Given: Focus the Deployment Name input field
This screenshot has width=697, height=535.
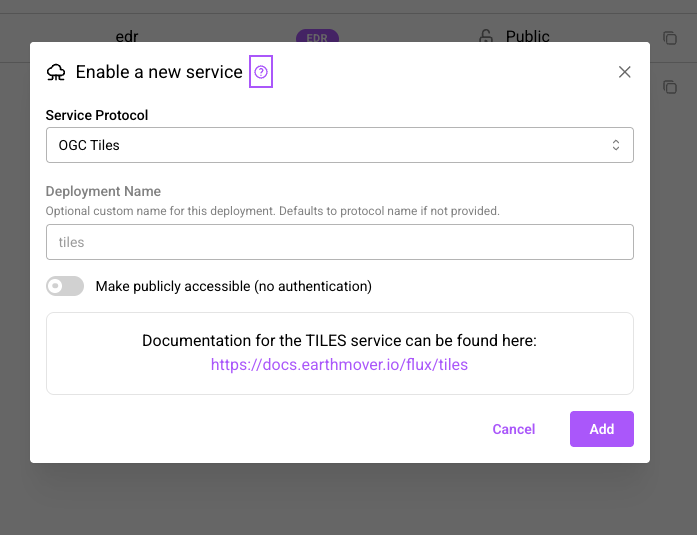Looking at the screenshot, I should tap(339, 242).
